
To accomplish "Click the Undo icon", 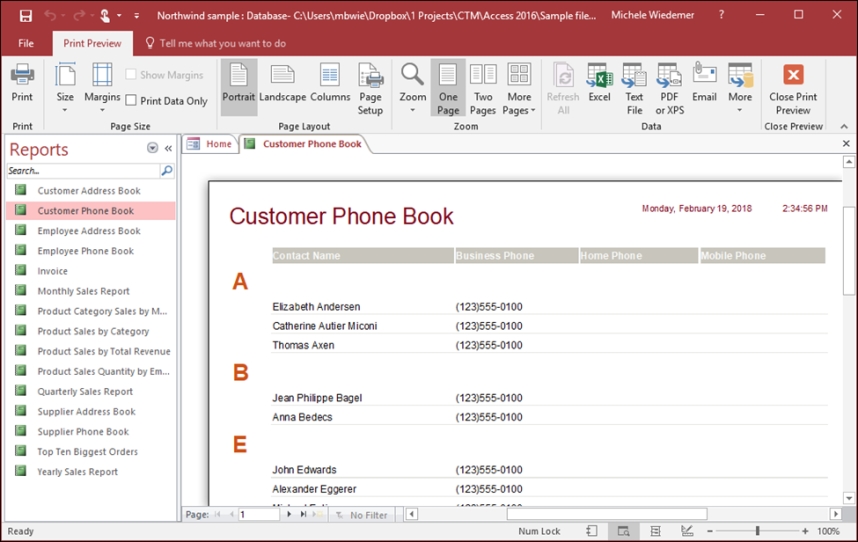I will tap(50, 16).
